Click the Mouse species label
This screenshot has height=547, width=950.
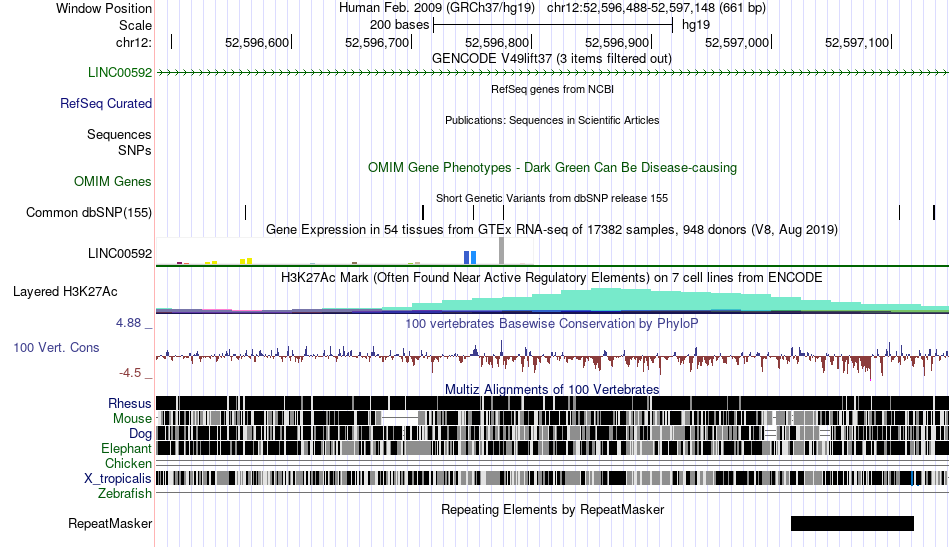[x=132, y=419]
